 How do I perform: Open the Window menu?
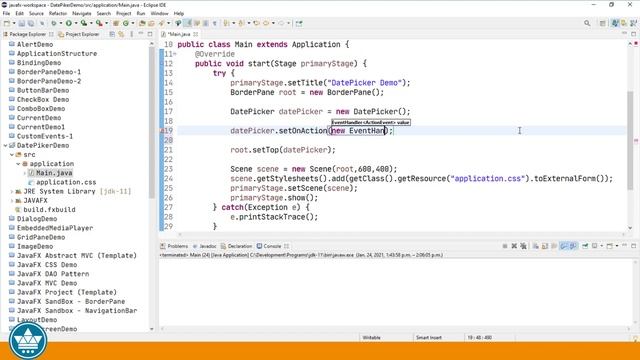(x=160, y=13)
